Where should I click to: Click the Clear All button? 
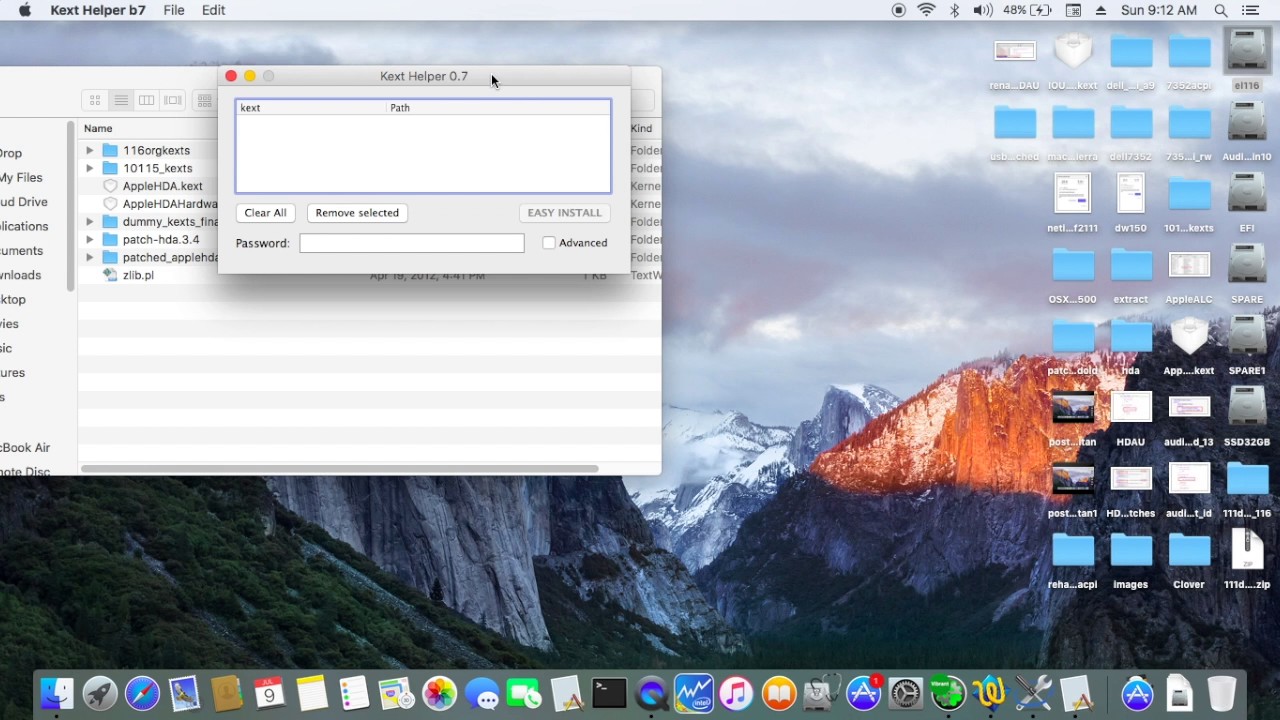265,213
